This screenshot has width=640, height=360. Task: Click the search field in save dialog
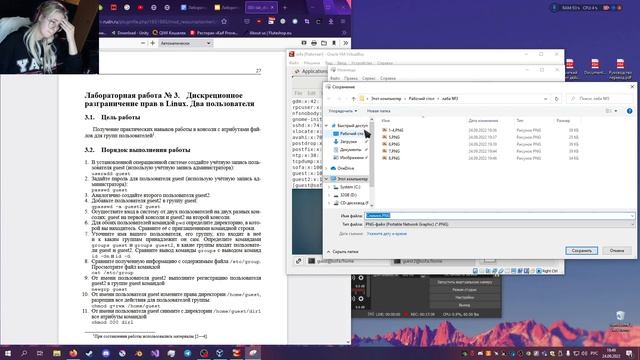point(600,99)
